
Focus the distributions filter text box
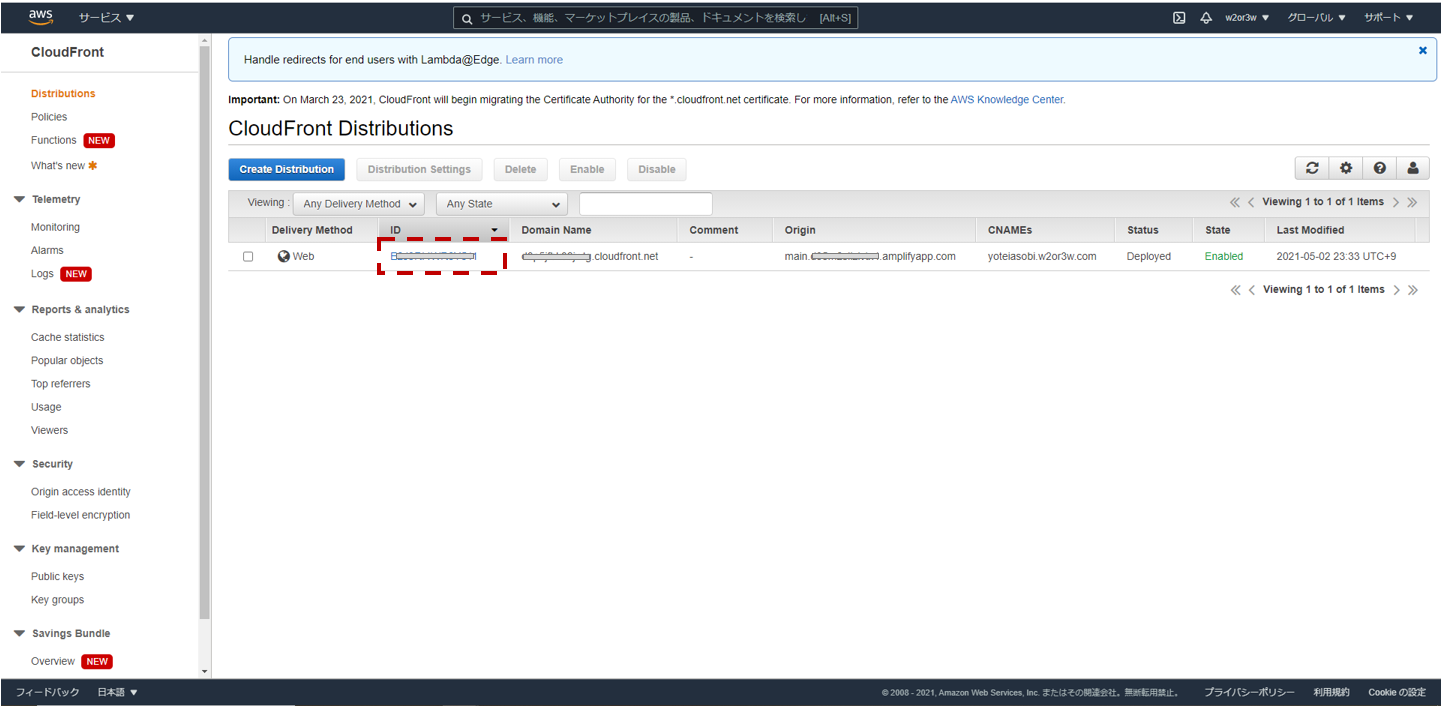pyautogui.click(x=646, y=204)
